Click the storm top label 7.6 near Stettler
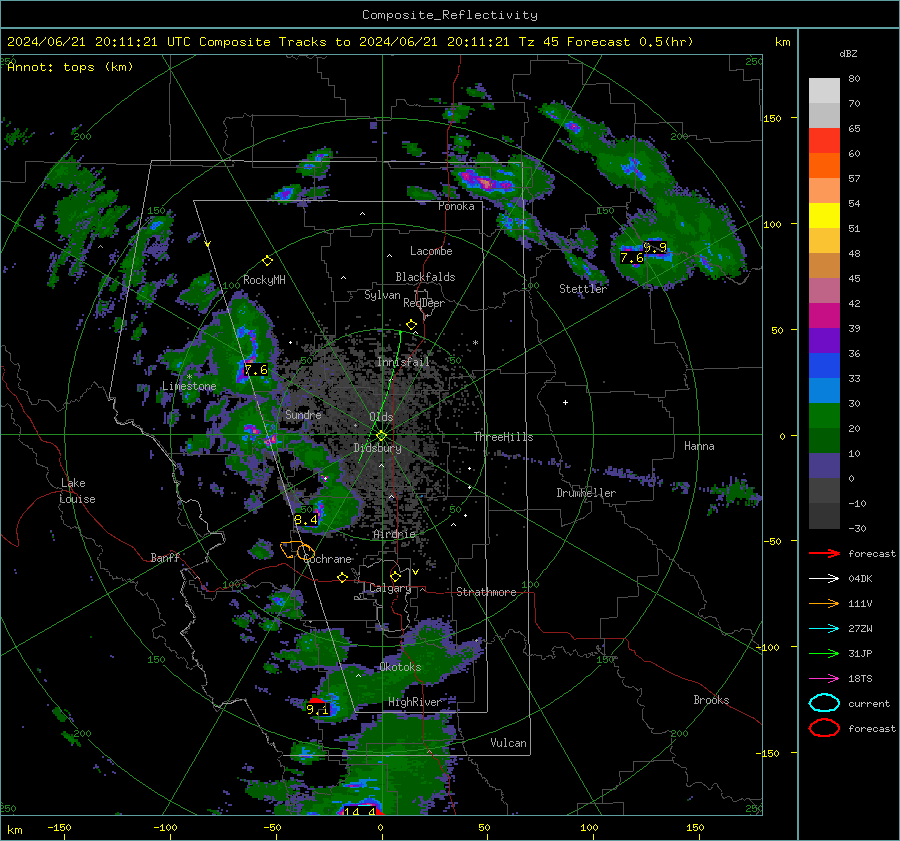The width and height of the screenshot is (900, 841). (x=632, y=258)
